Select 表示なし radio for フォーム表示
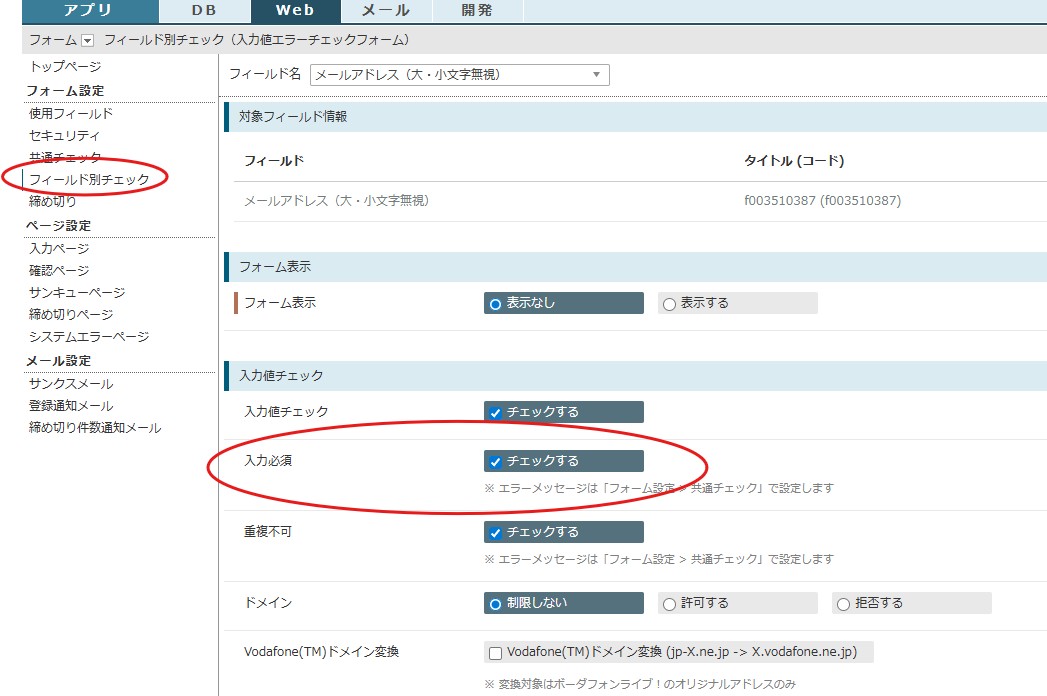Screen dimensions: 1047x696 (x=495, y=304)
